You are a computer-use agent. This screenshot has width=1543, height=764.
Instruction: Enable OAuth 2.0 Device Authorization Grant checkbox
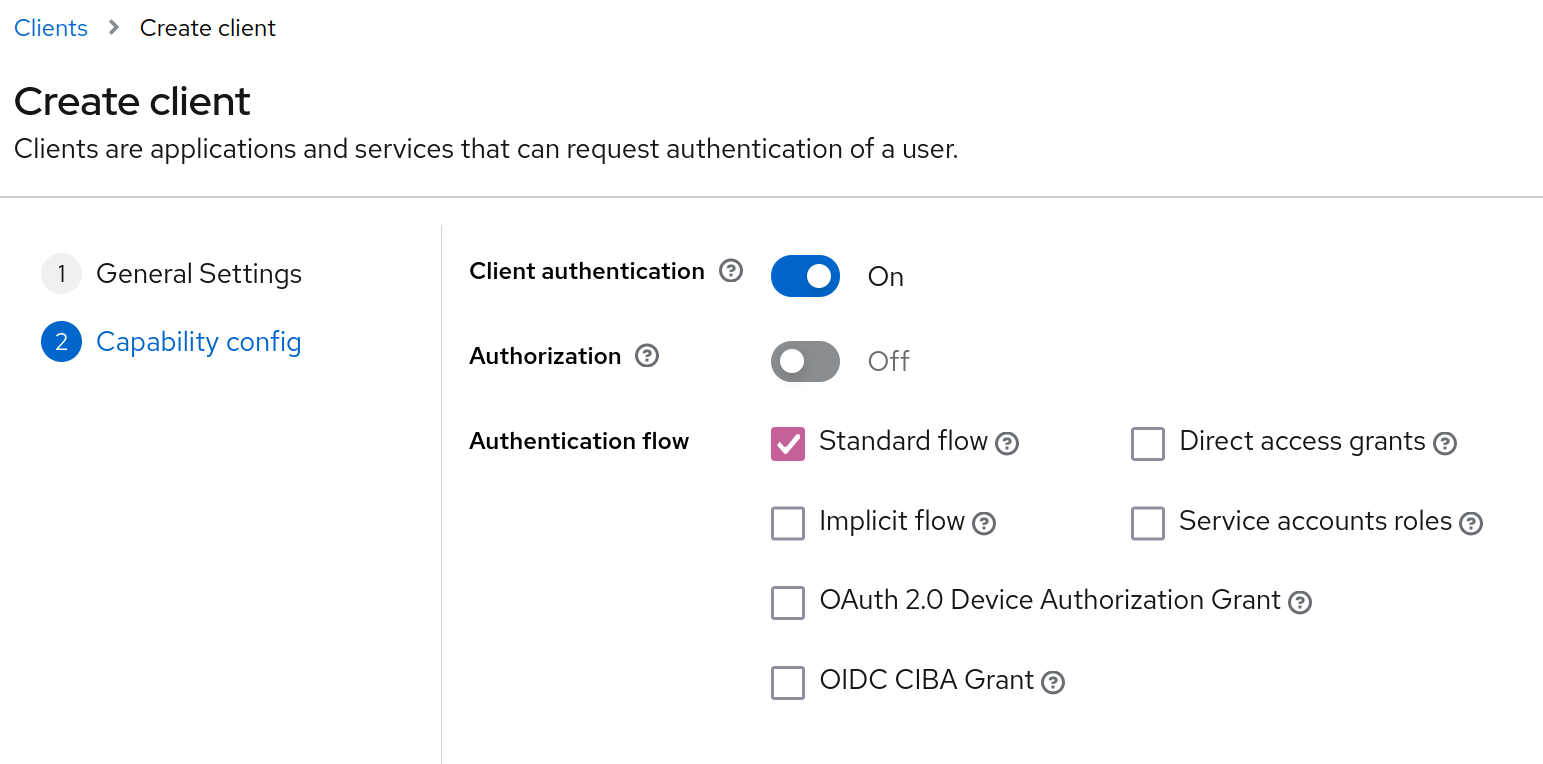pyautogui.click(x=788, y=603)
